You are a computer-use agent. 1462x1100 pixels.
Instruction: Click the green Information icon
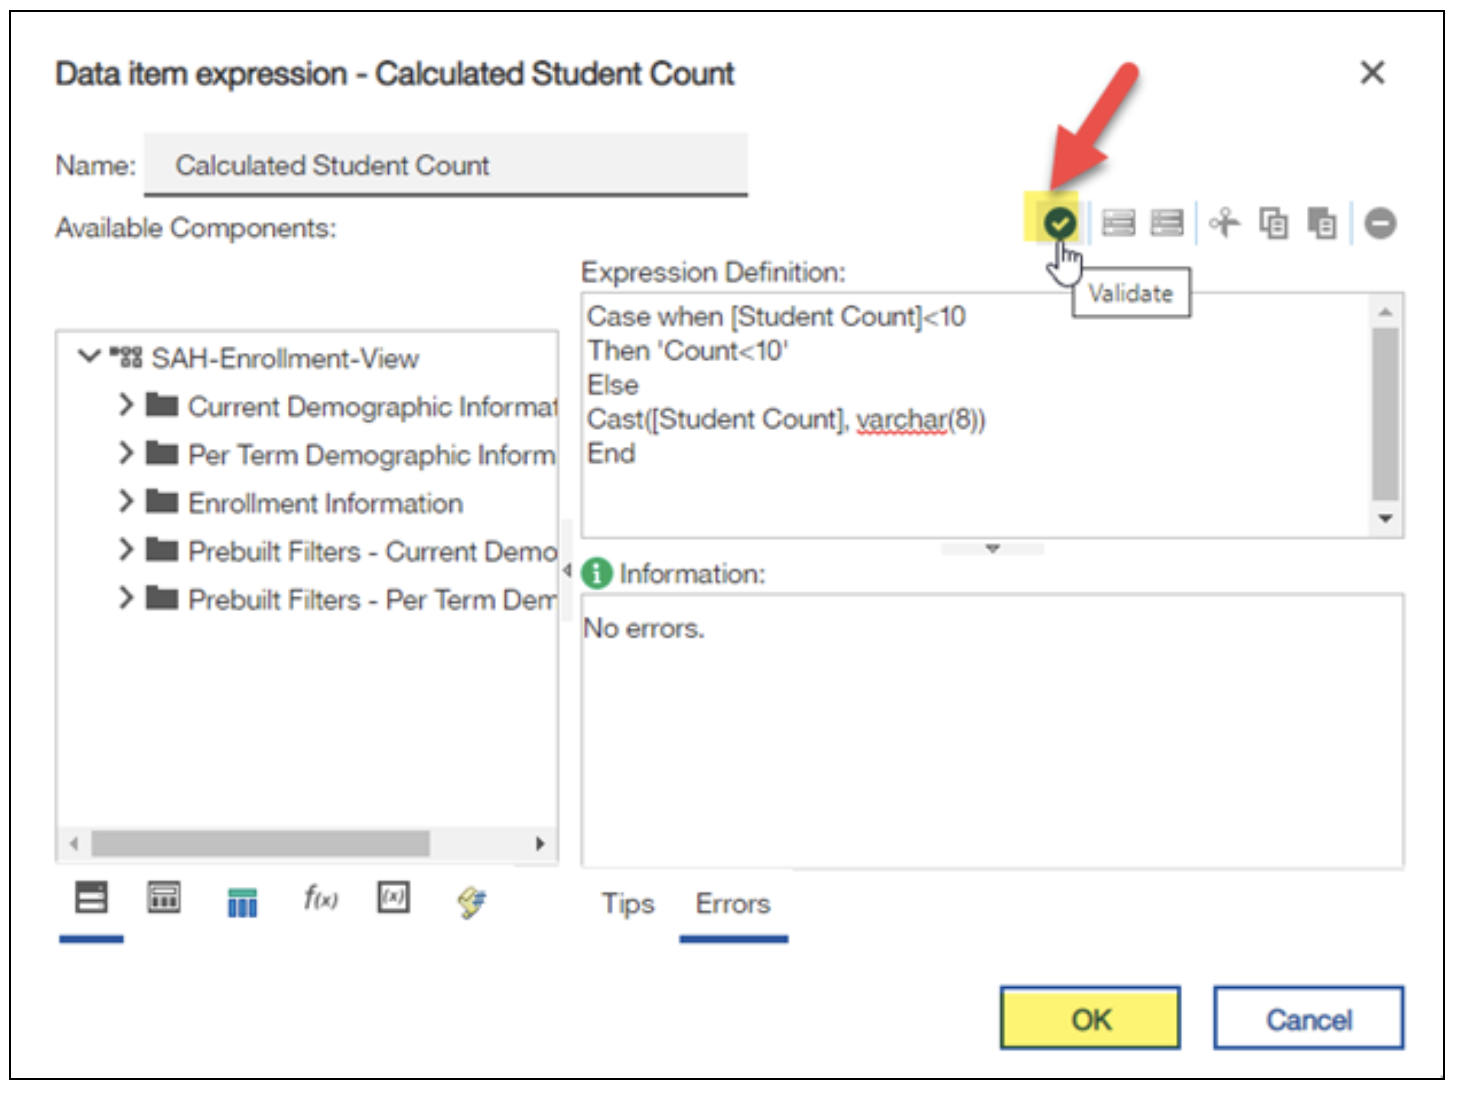596,573
